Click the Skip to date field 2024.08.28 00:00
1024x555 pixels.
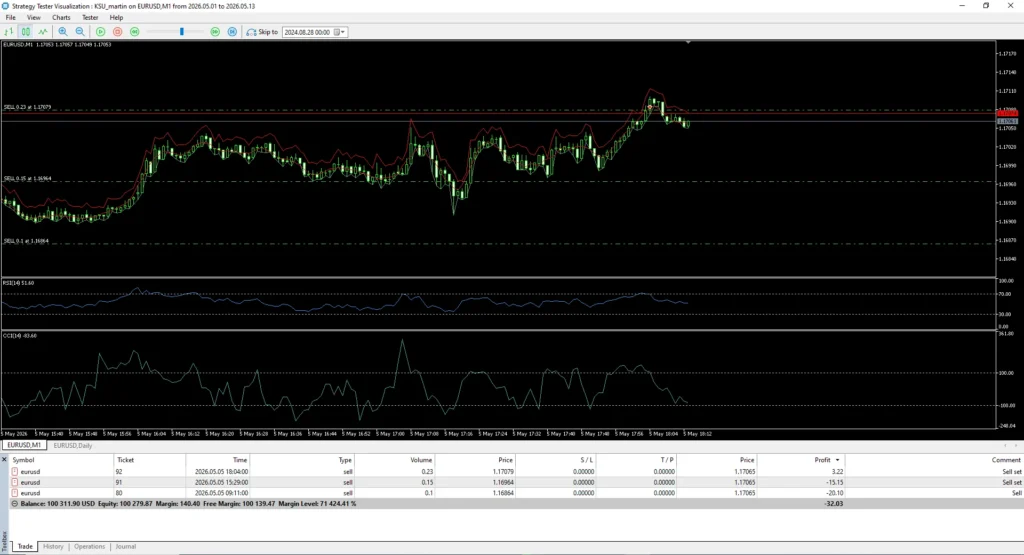[x=308, y=32]
